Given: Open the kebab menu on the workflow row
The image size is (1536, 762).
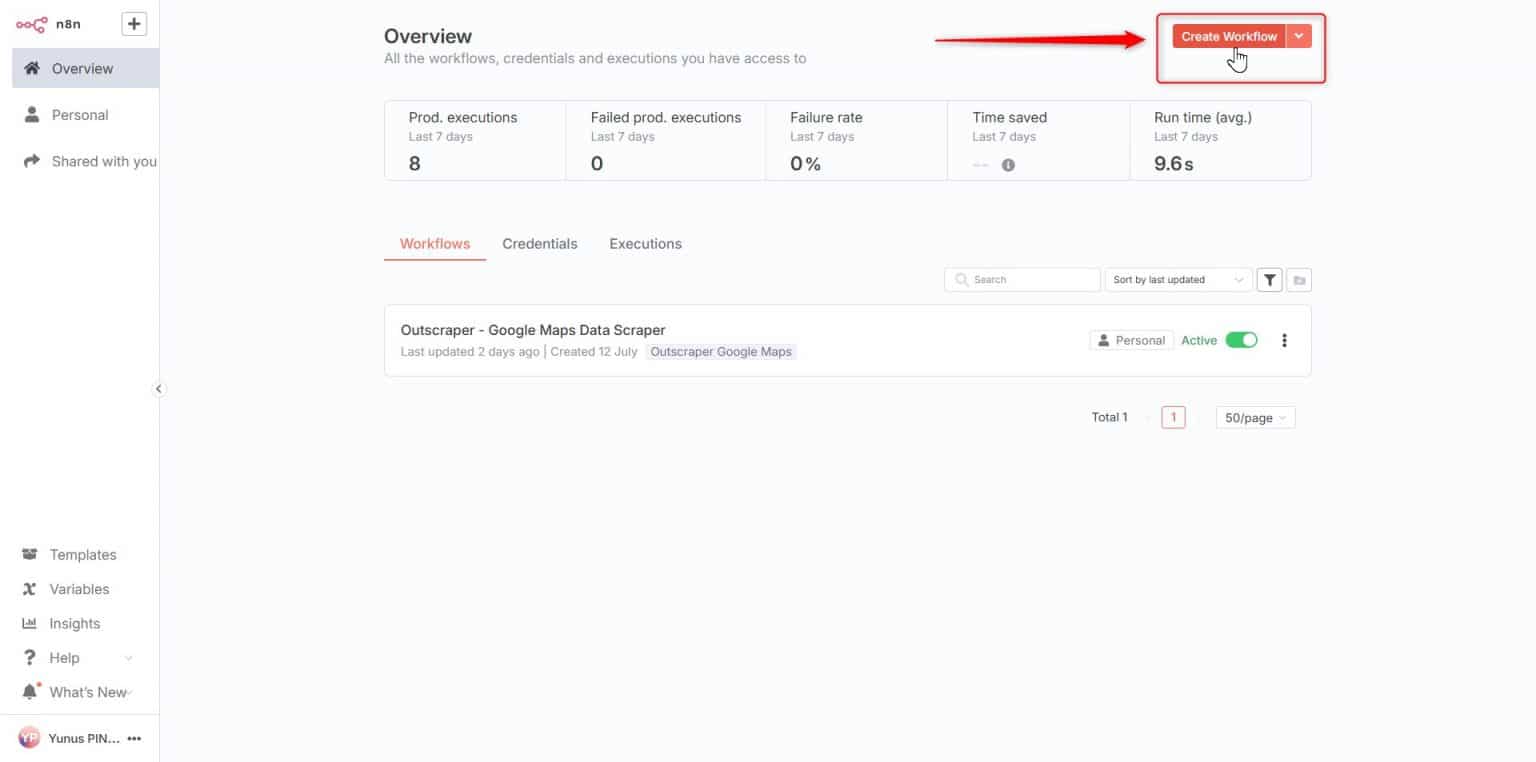Looking at the screenshot, I should point(1284,340).
